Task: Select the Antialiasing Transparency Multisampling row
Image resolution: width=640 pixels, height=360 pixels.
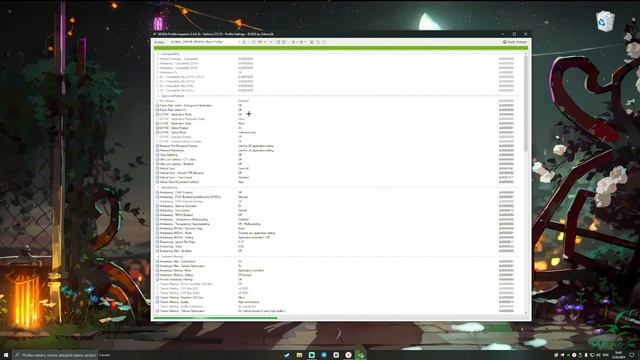Action: click(339, 219)
